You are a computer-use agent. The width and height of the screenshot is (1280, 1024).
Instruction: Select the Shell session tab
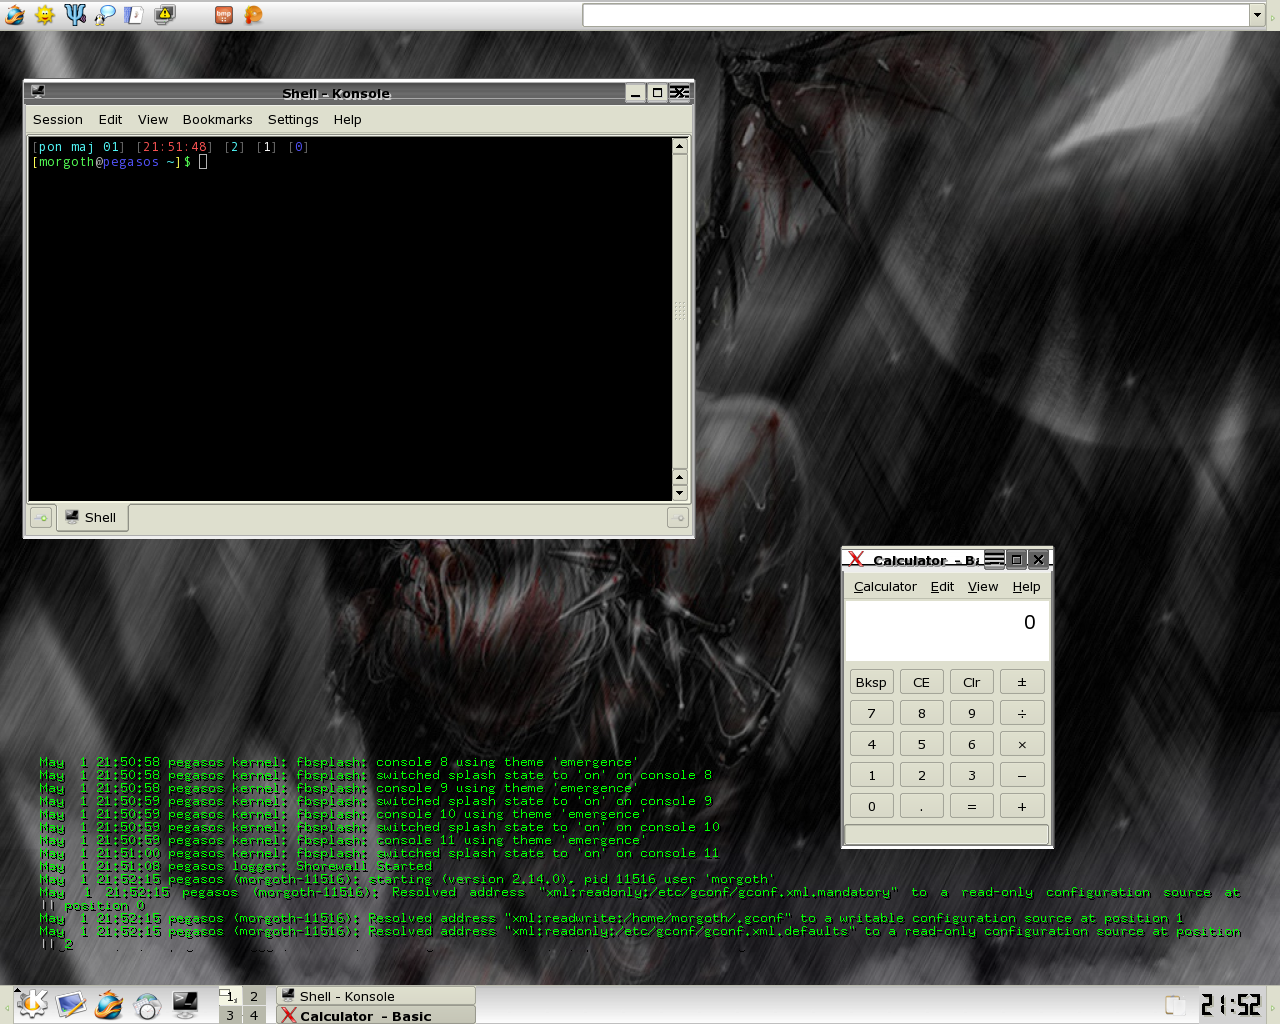92,518
